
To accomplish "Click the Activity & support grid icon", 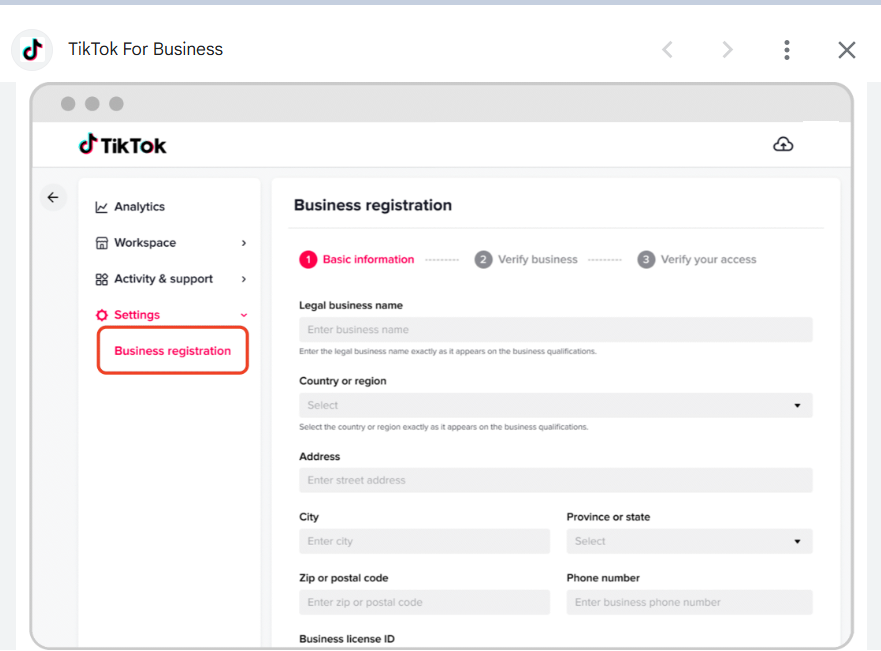I will [x=101, y=279].
